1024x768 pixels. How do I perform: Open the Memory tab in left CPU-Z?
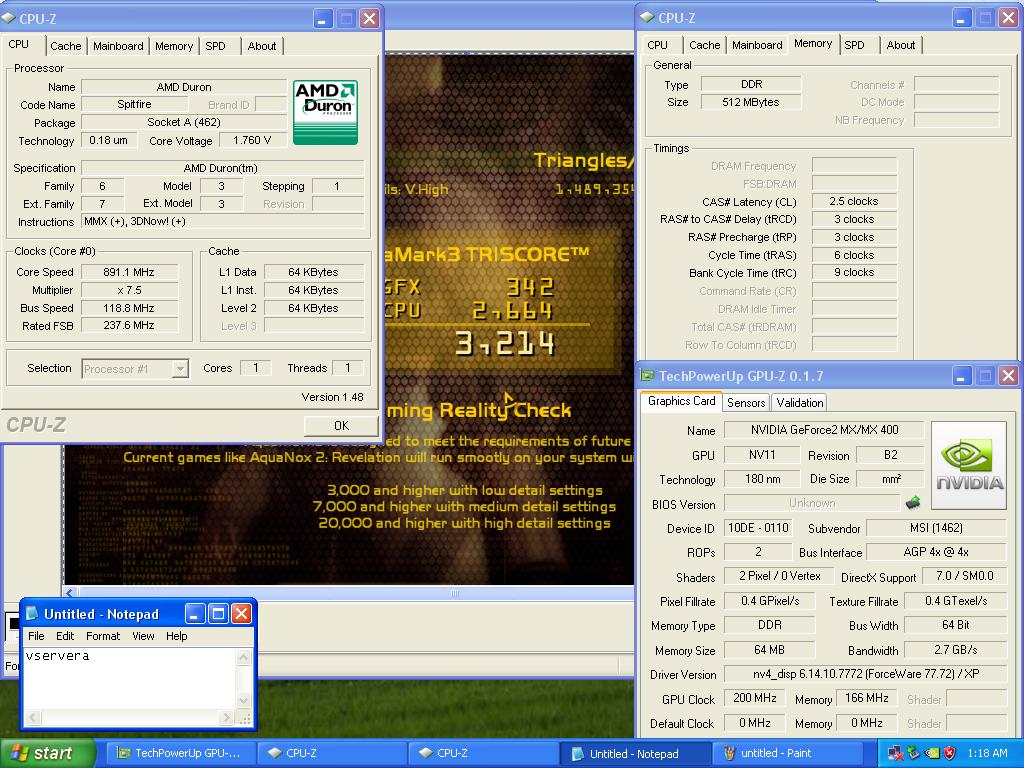174,46
